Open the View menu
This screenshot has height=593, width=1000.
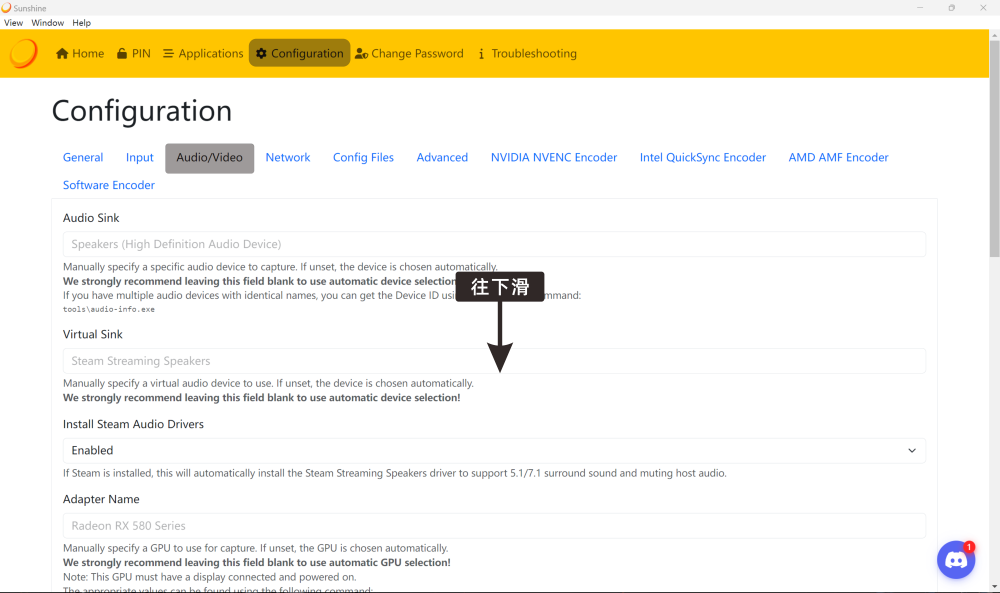tap(13, 22)
